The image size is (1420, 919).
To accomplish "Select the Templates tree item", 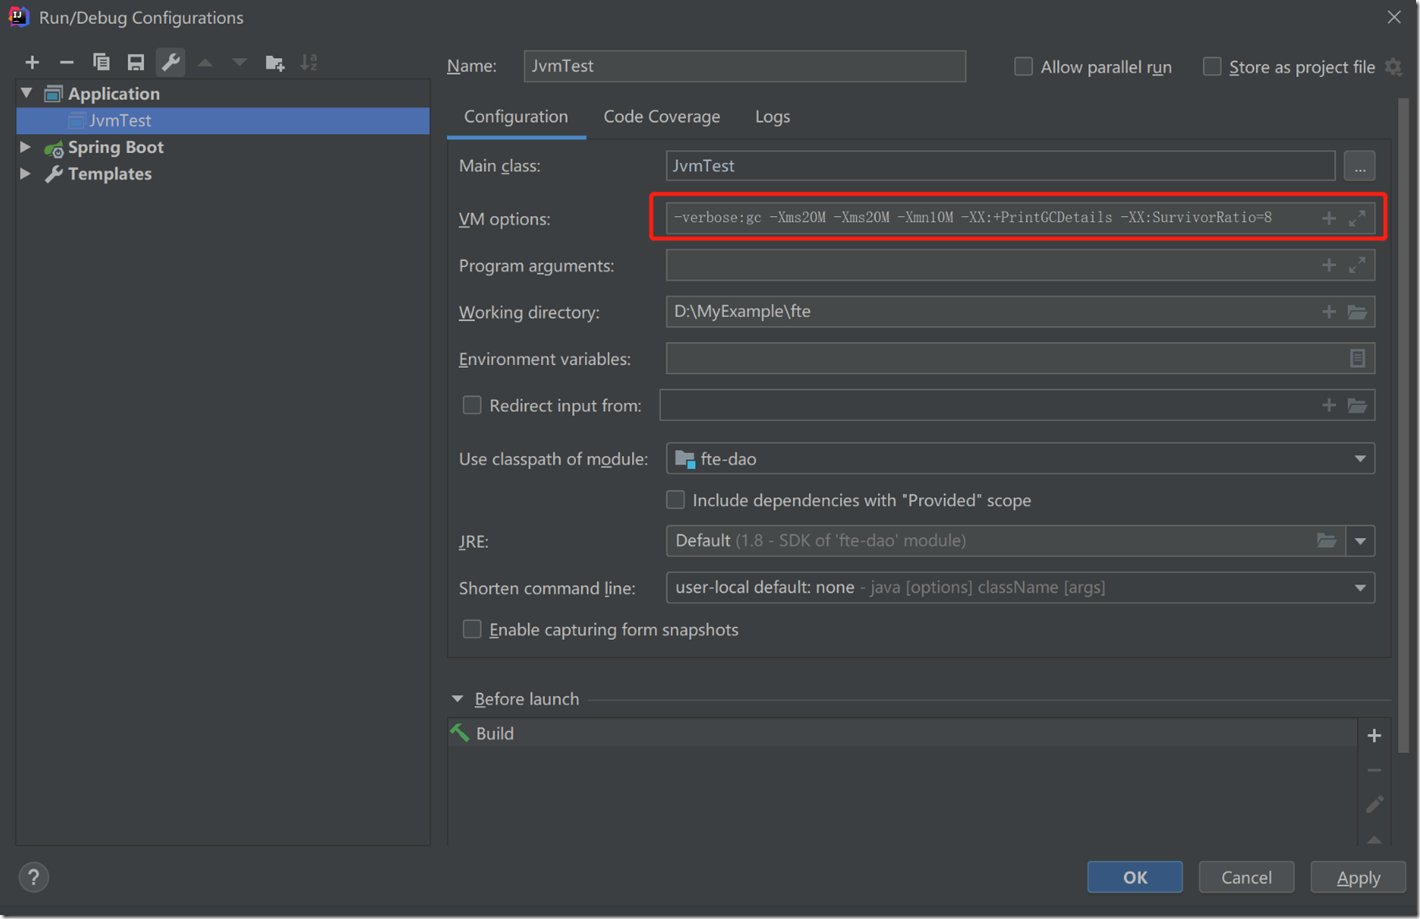I will (x=109, y=174).
